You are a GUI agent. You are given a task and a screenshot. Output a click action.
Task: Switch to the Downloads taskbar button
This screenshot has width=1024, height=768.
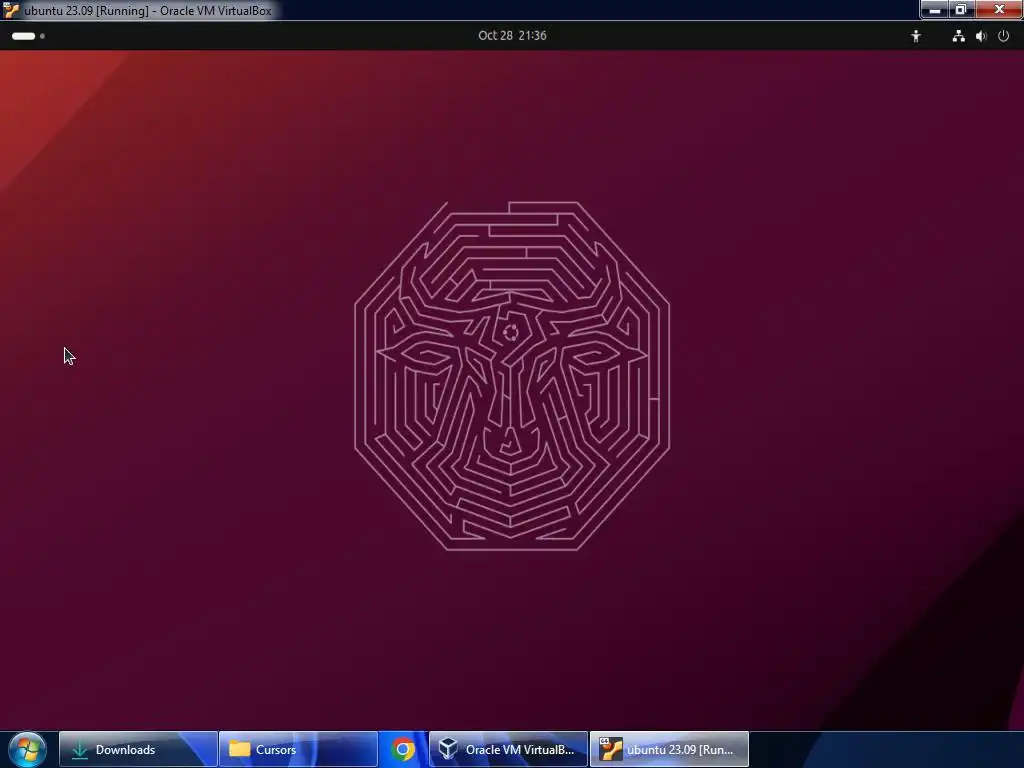tap(138, 749)
